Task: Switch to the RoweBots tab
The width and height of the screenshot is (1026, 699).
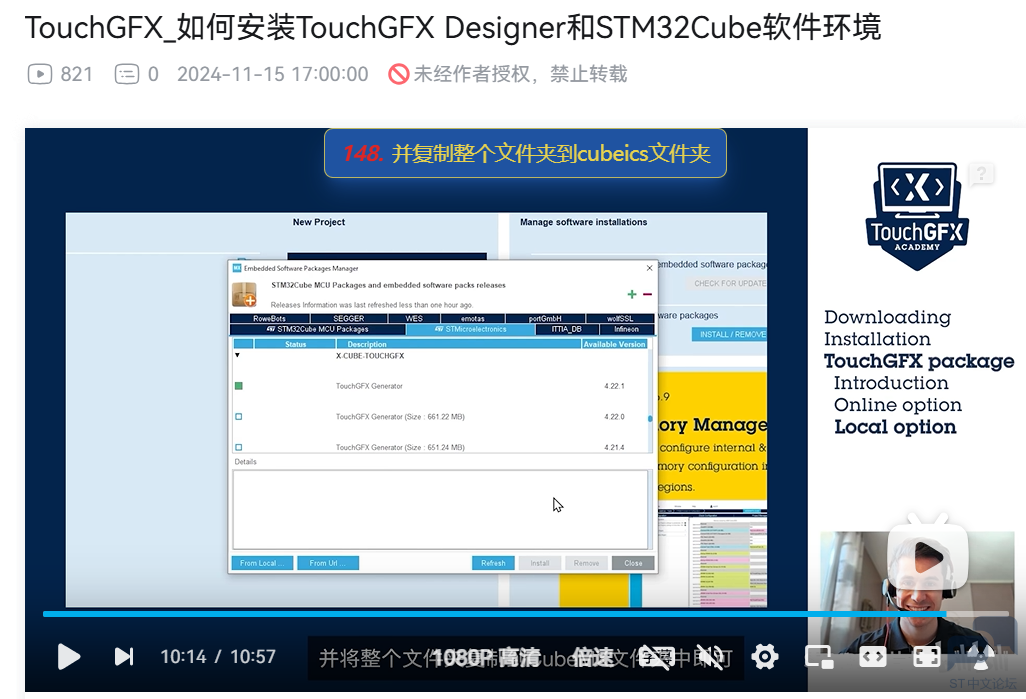Action: (269, 319)
